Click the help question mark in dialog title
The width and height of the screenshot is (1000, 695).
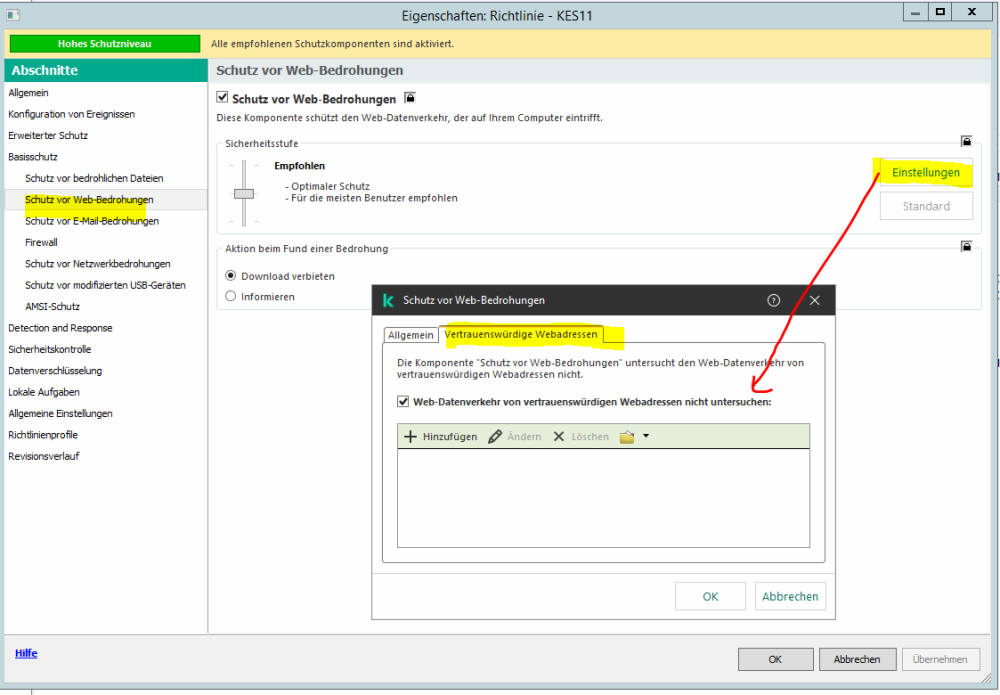(774, 300)
